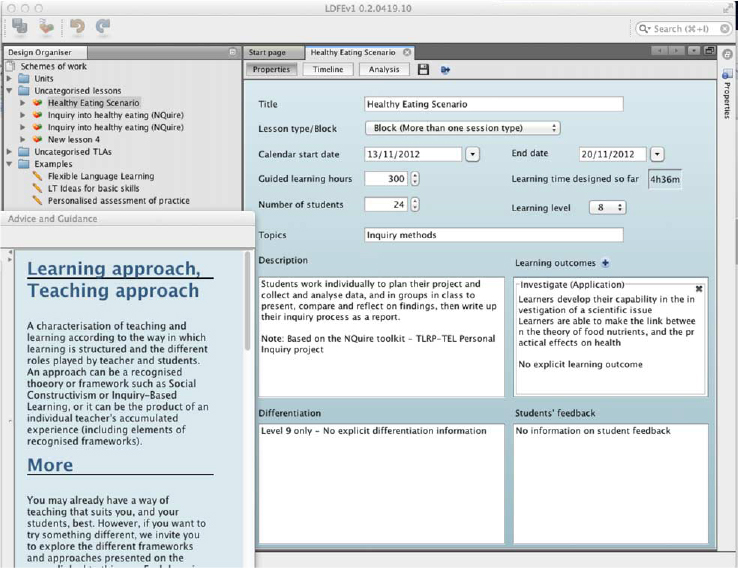Close the Healthy Eating Scenario tab
The height and width of the screenshot is (568, 738).
[x=407, y=52]
